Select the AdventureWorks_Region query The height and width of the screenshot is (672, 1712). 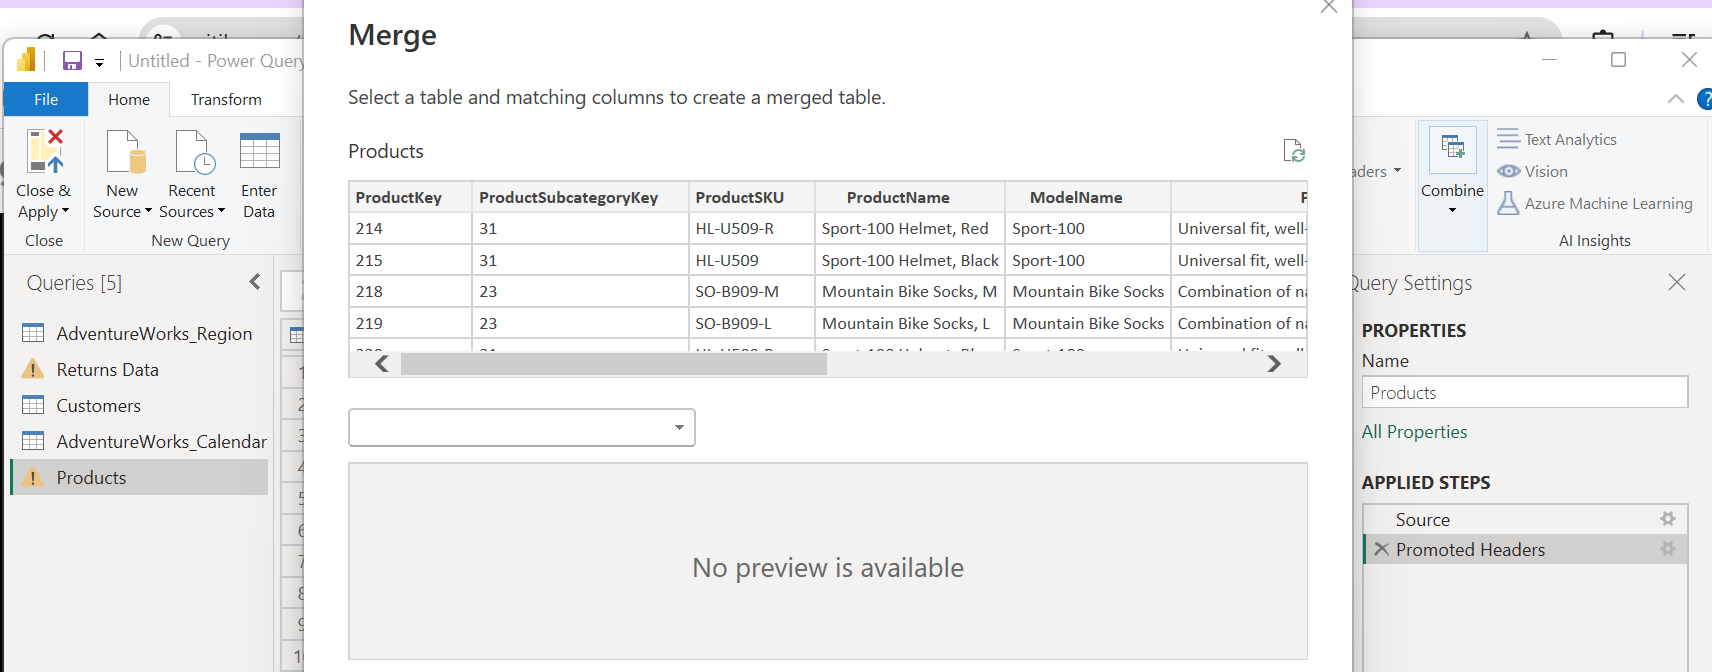click(140, 333)
